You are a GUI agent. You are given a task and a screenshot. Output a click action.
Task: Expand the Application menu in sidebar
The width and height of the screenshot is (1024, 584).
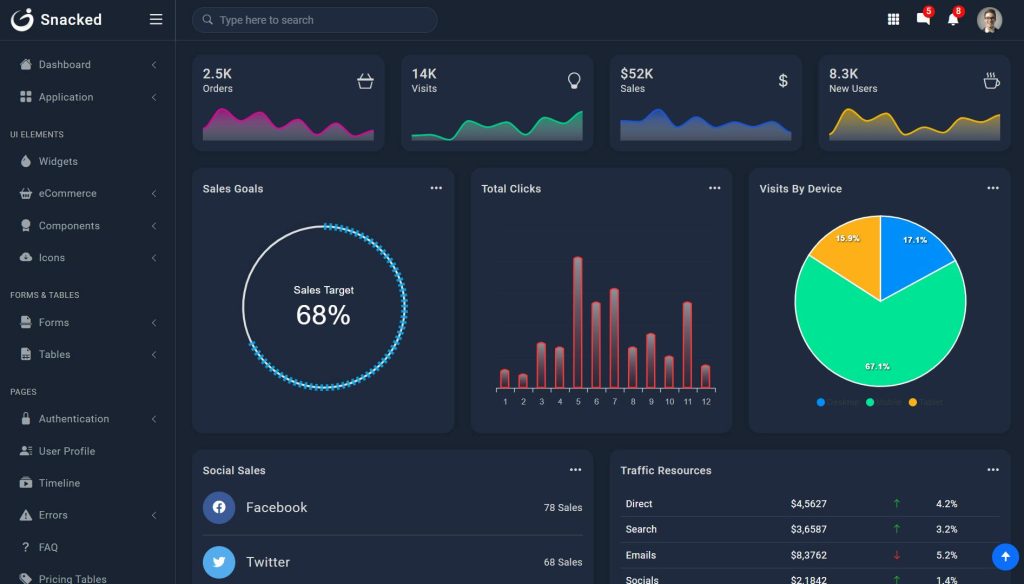pos(67,97)
